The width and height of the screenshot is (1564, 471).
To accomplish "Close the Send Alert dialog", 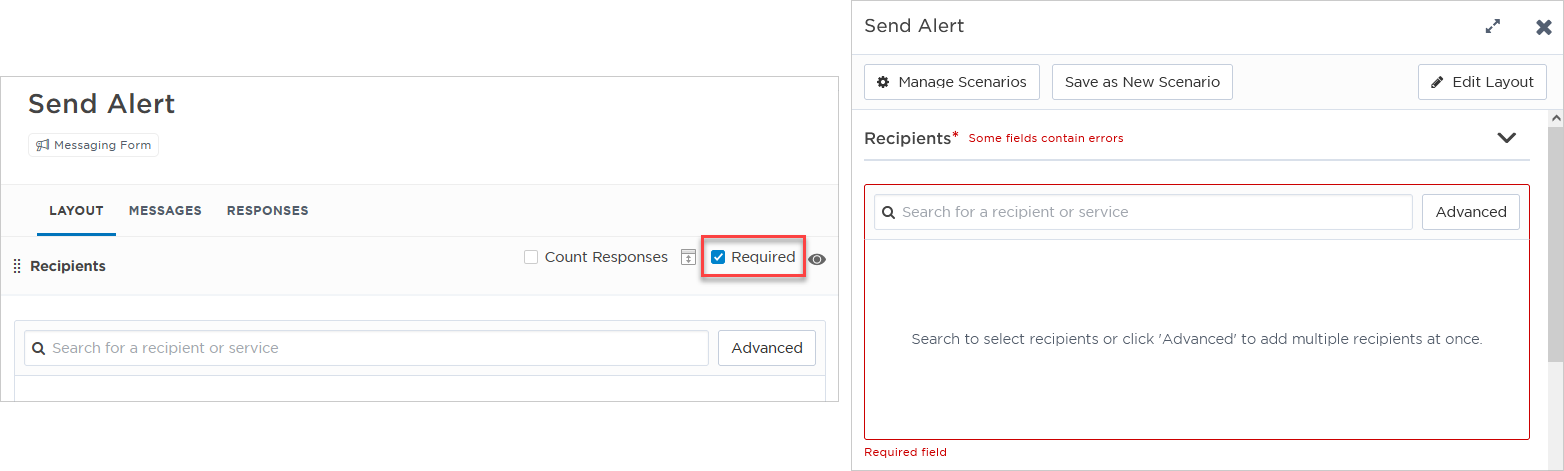I will 1544,27.
